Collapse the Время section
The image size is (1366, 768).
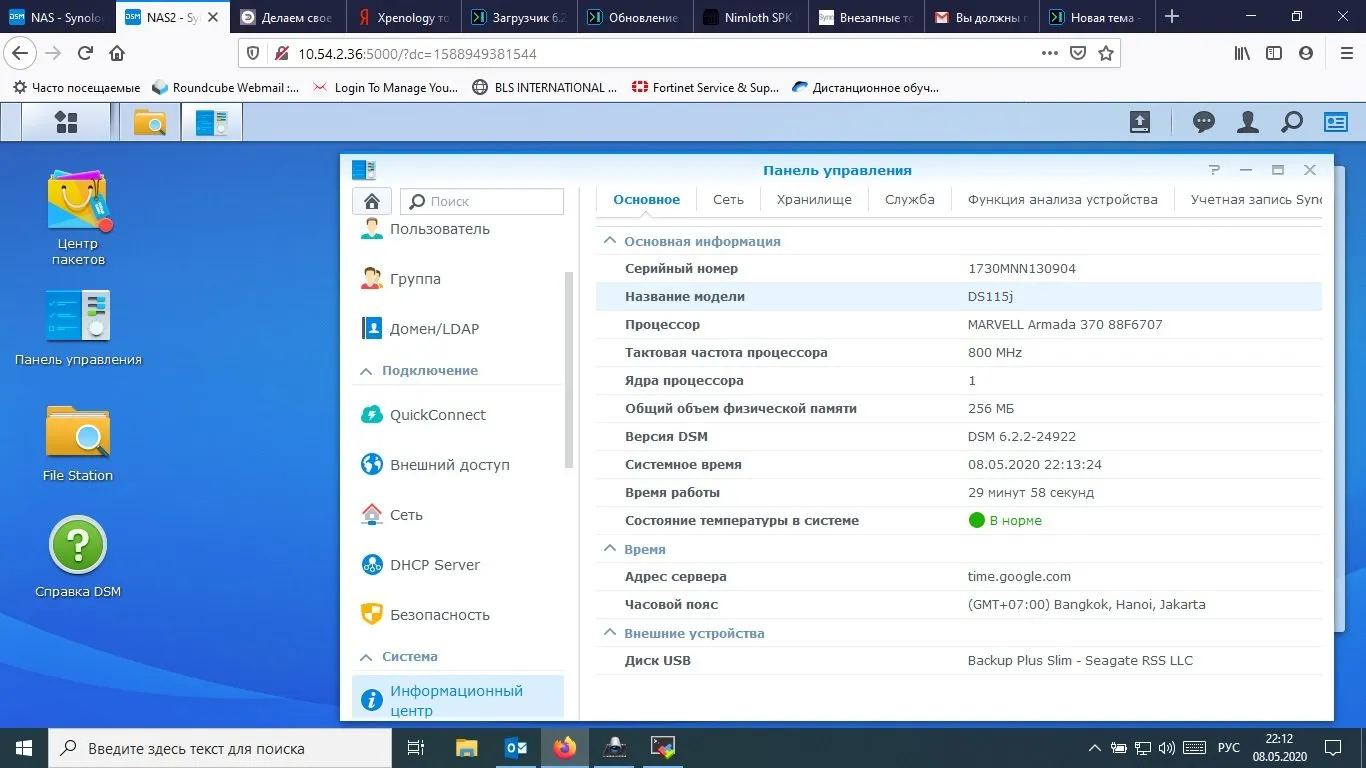point(608,549)
